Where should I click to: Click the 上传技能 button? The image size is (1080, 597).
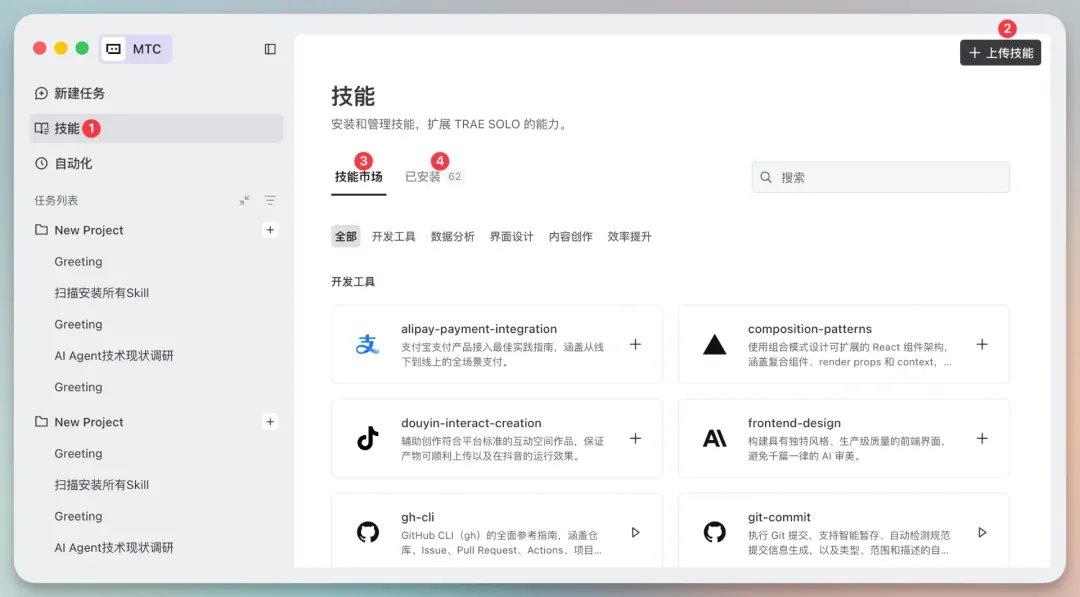(x=1000, y=53)
